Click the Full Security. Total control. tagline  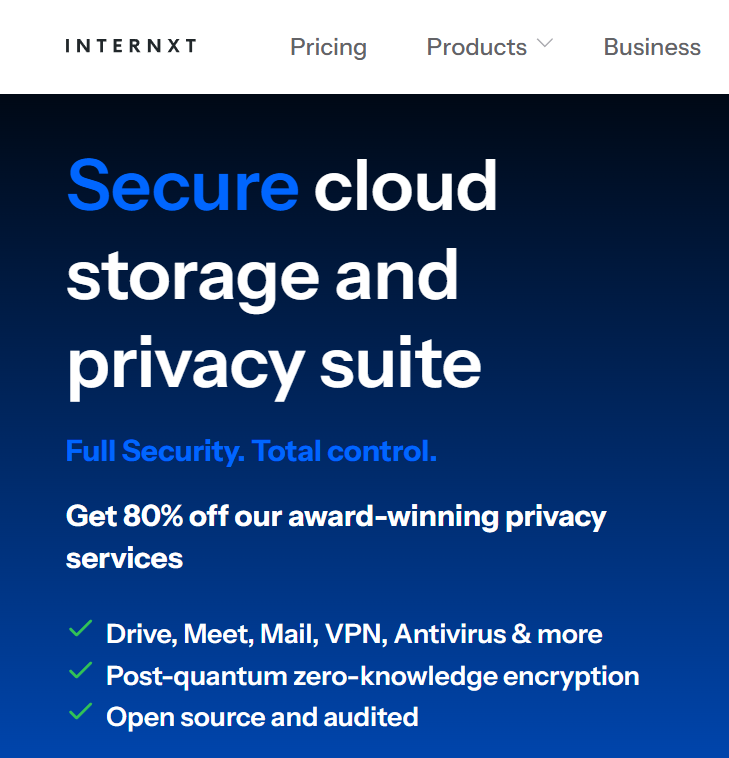[251, 451]
